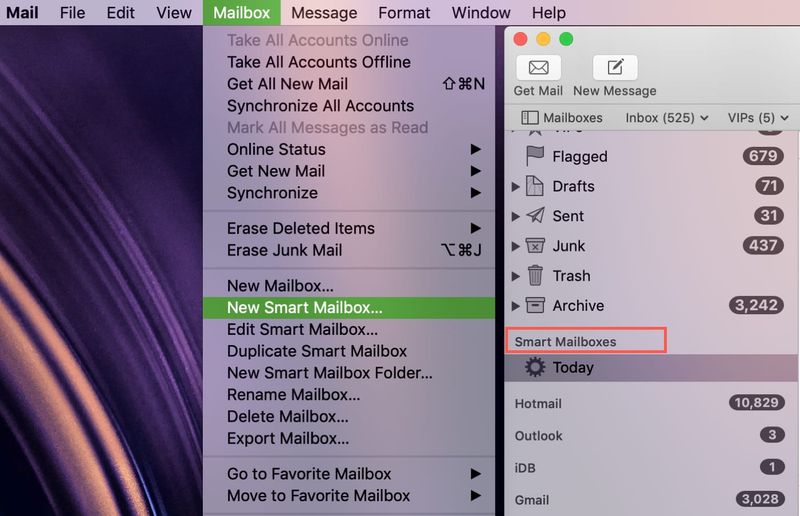
Task: Click the Drafts 71 count badge
Action: pos(769,186)
